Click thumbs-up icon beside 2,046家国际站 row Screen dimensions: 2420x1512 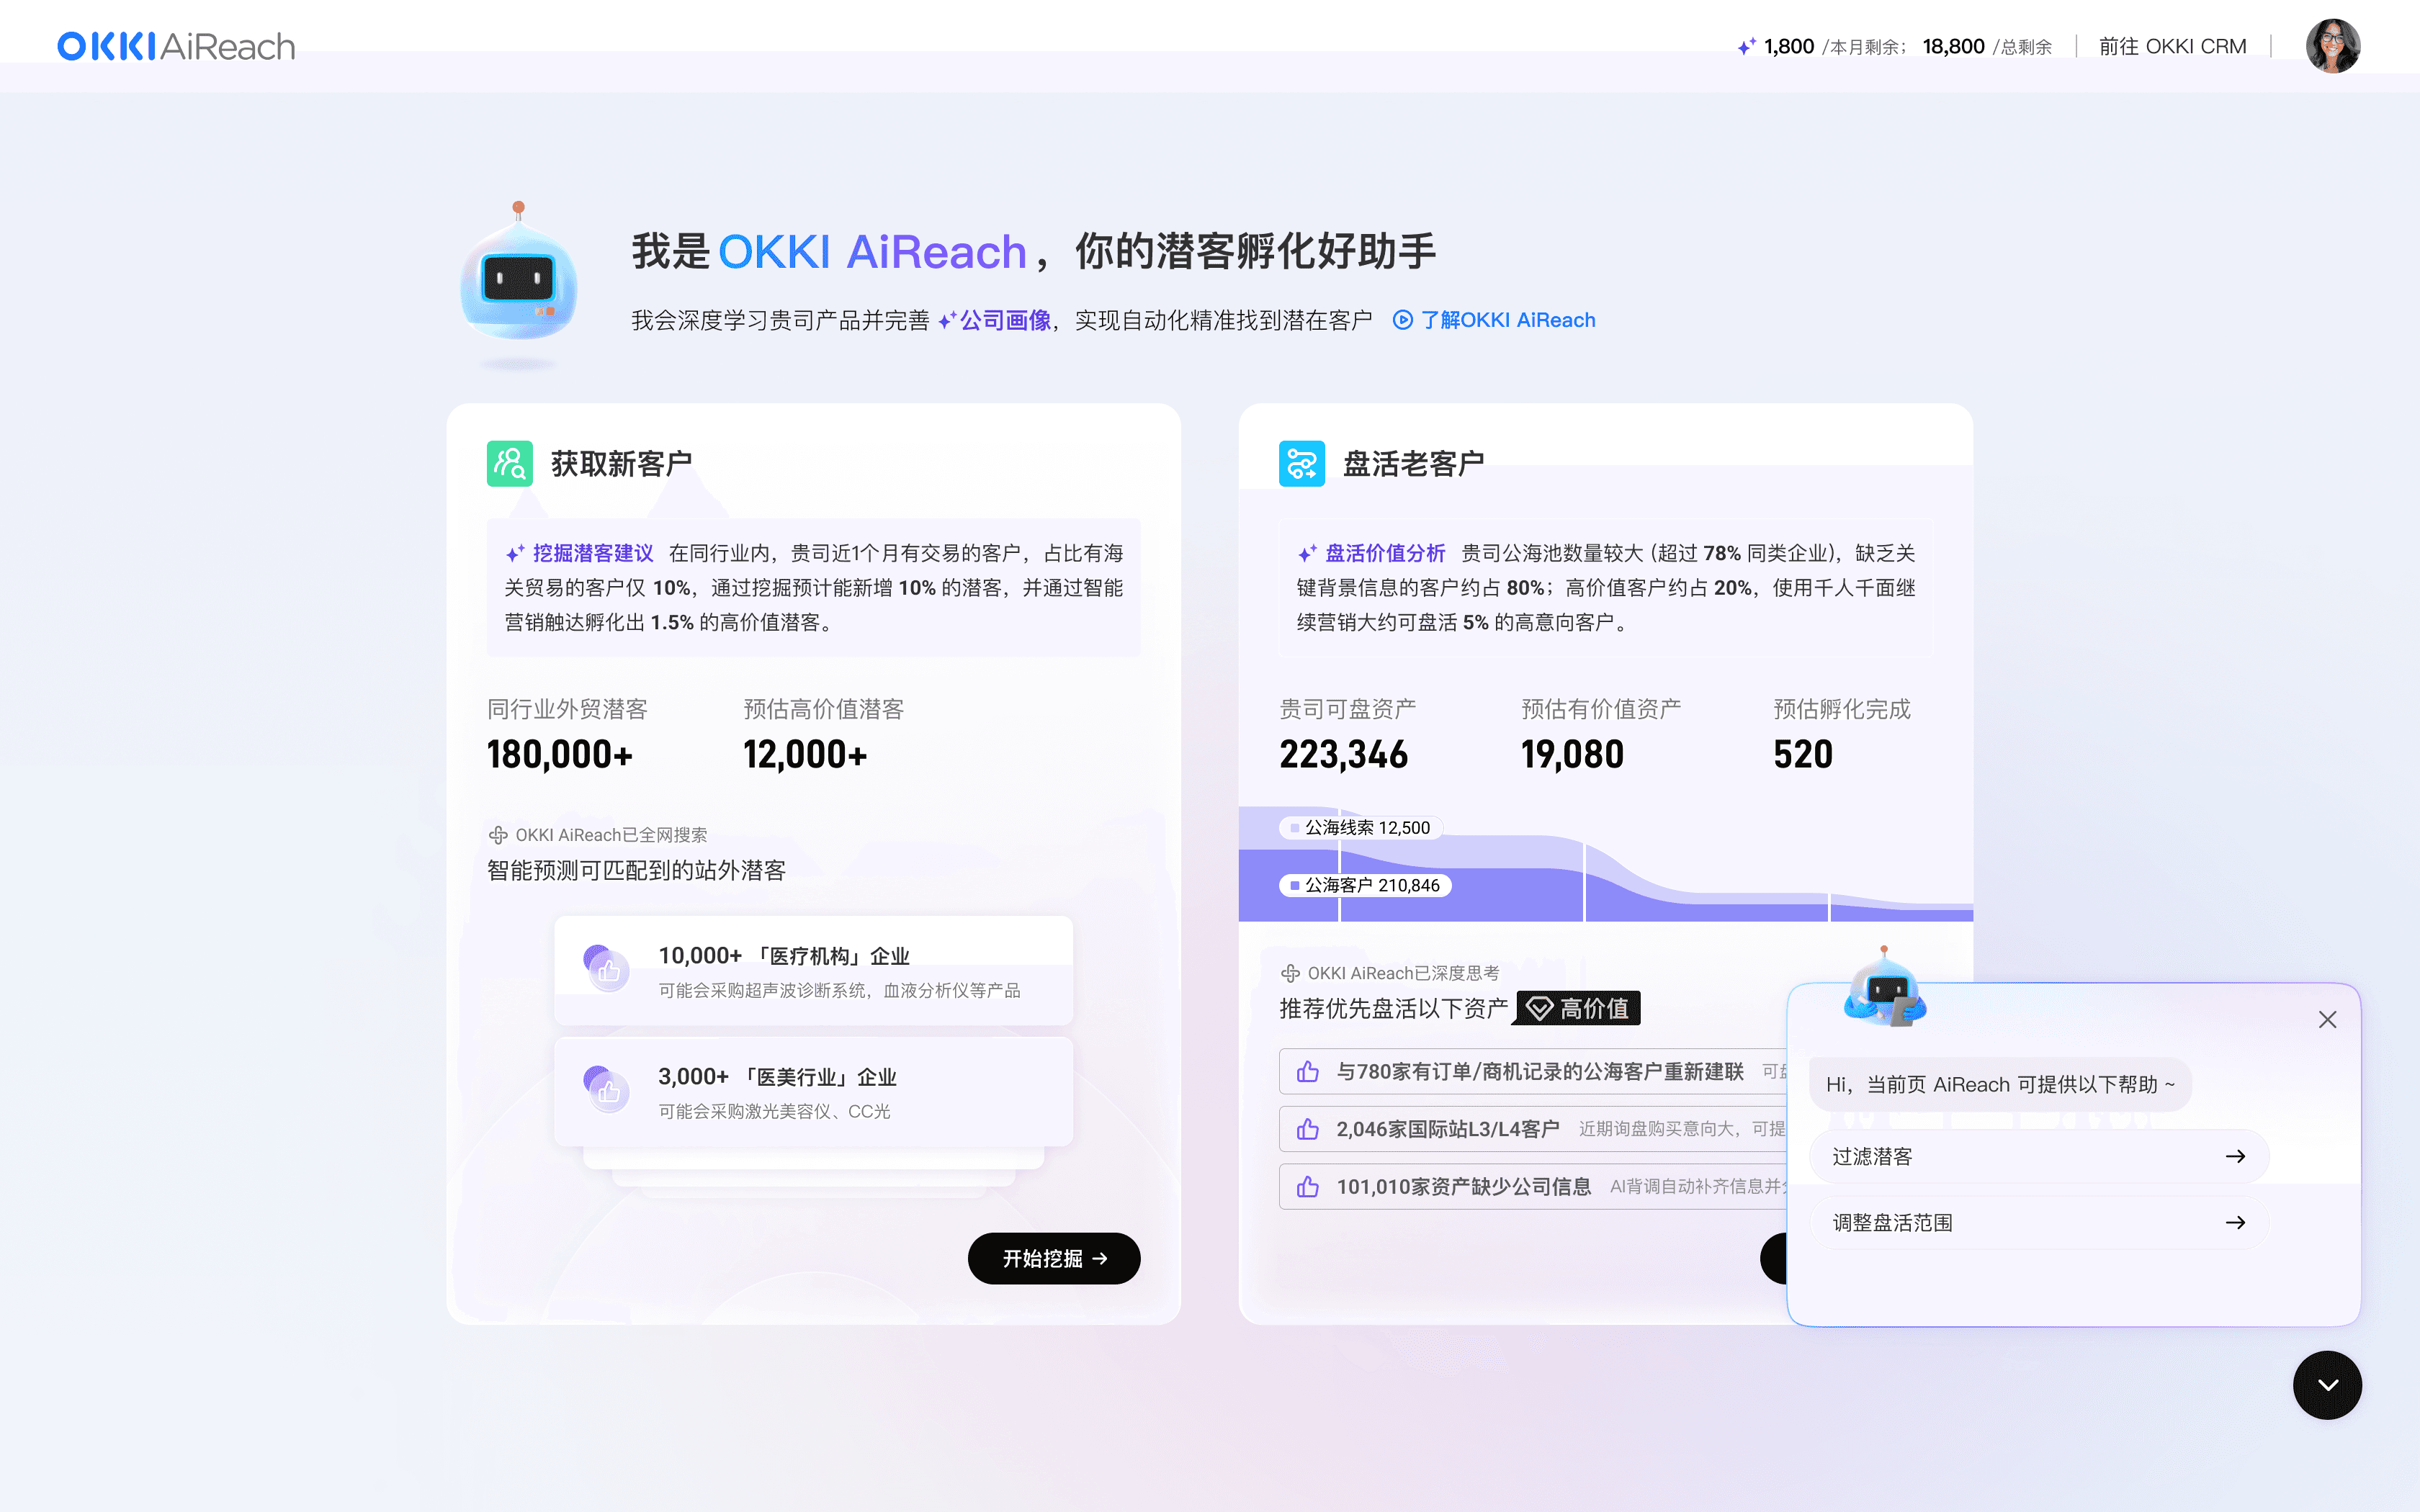coord(1307,1129)
